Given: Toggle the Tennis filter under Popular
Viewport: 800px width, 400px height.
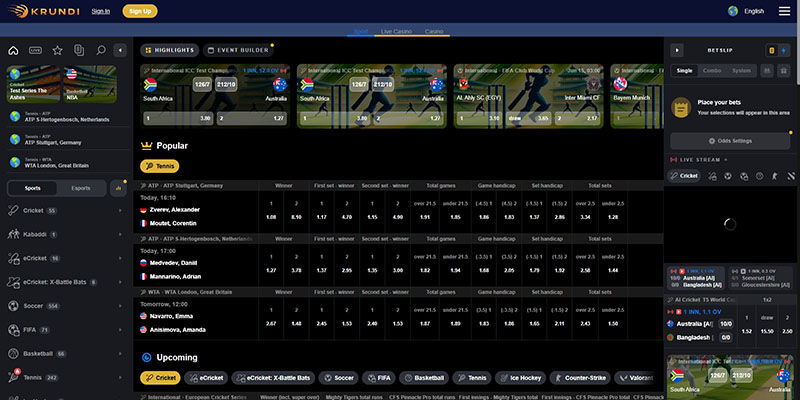Looking at the screenshot, I should 160,166.
